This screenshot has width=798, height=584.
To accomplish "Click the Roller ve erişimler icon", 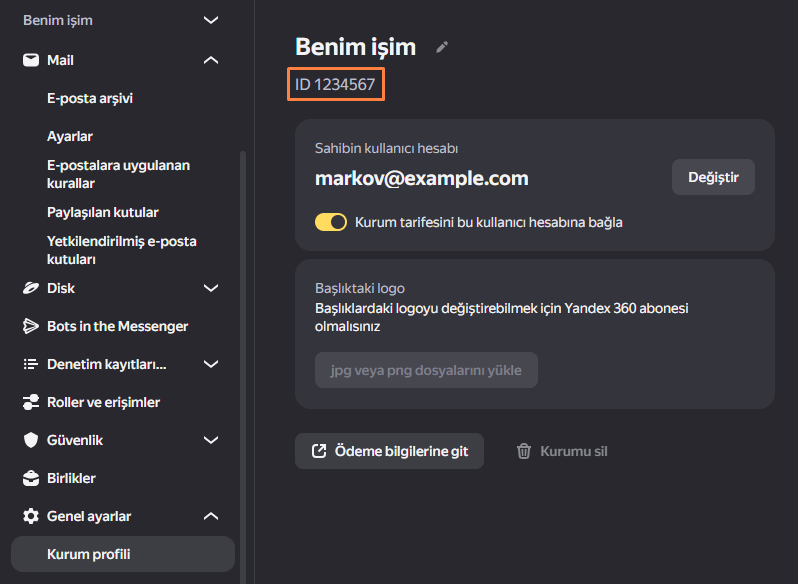I will click(x=31, y=402).
